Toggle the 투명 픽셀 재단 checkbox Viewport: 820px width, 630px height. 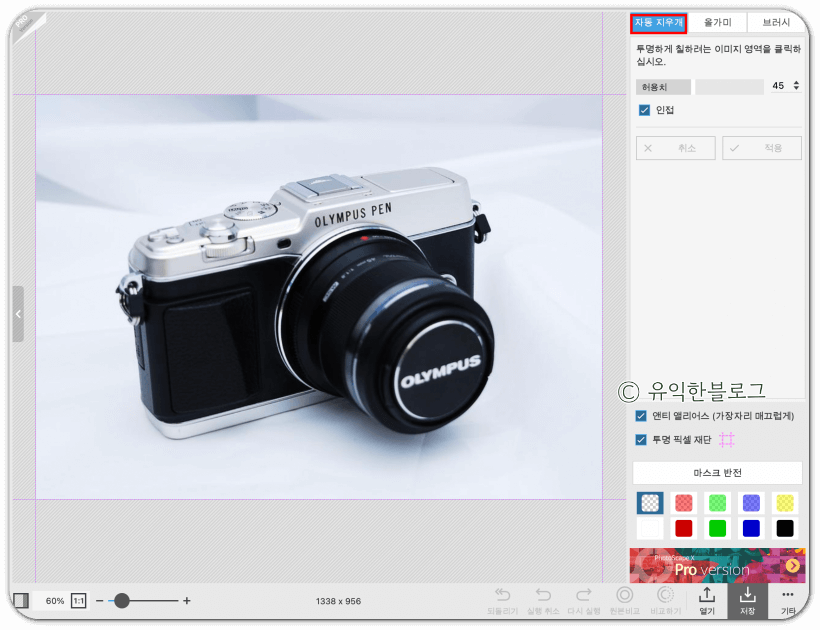tap(641, 440)
